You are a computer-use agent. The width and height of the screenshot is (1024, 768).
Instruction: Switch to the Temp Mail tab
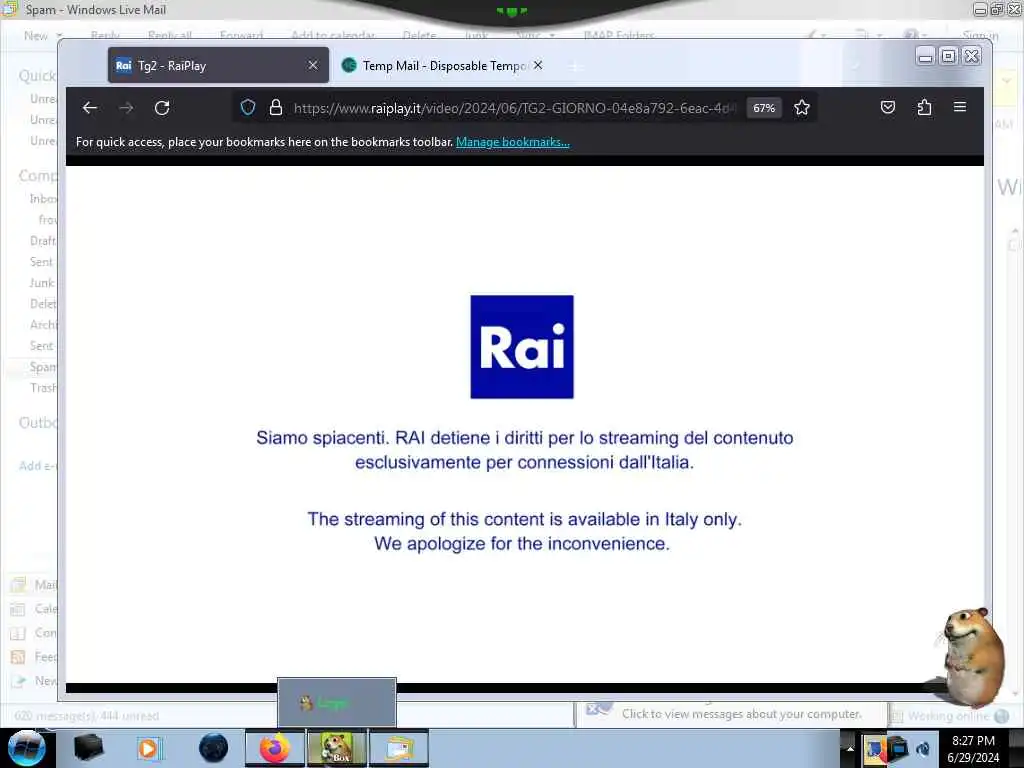point(444,65)
